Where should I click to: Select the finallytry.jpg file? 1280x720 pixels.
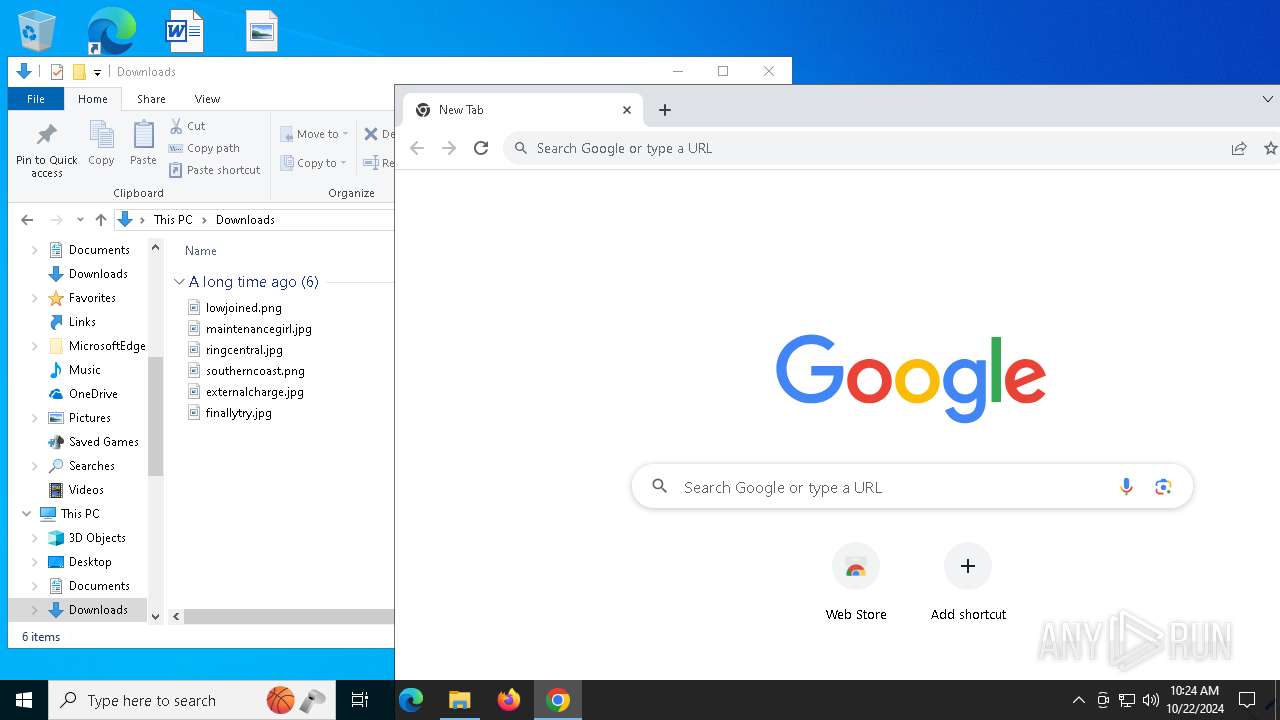click(x=231, y=413)
